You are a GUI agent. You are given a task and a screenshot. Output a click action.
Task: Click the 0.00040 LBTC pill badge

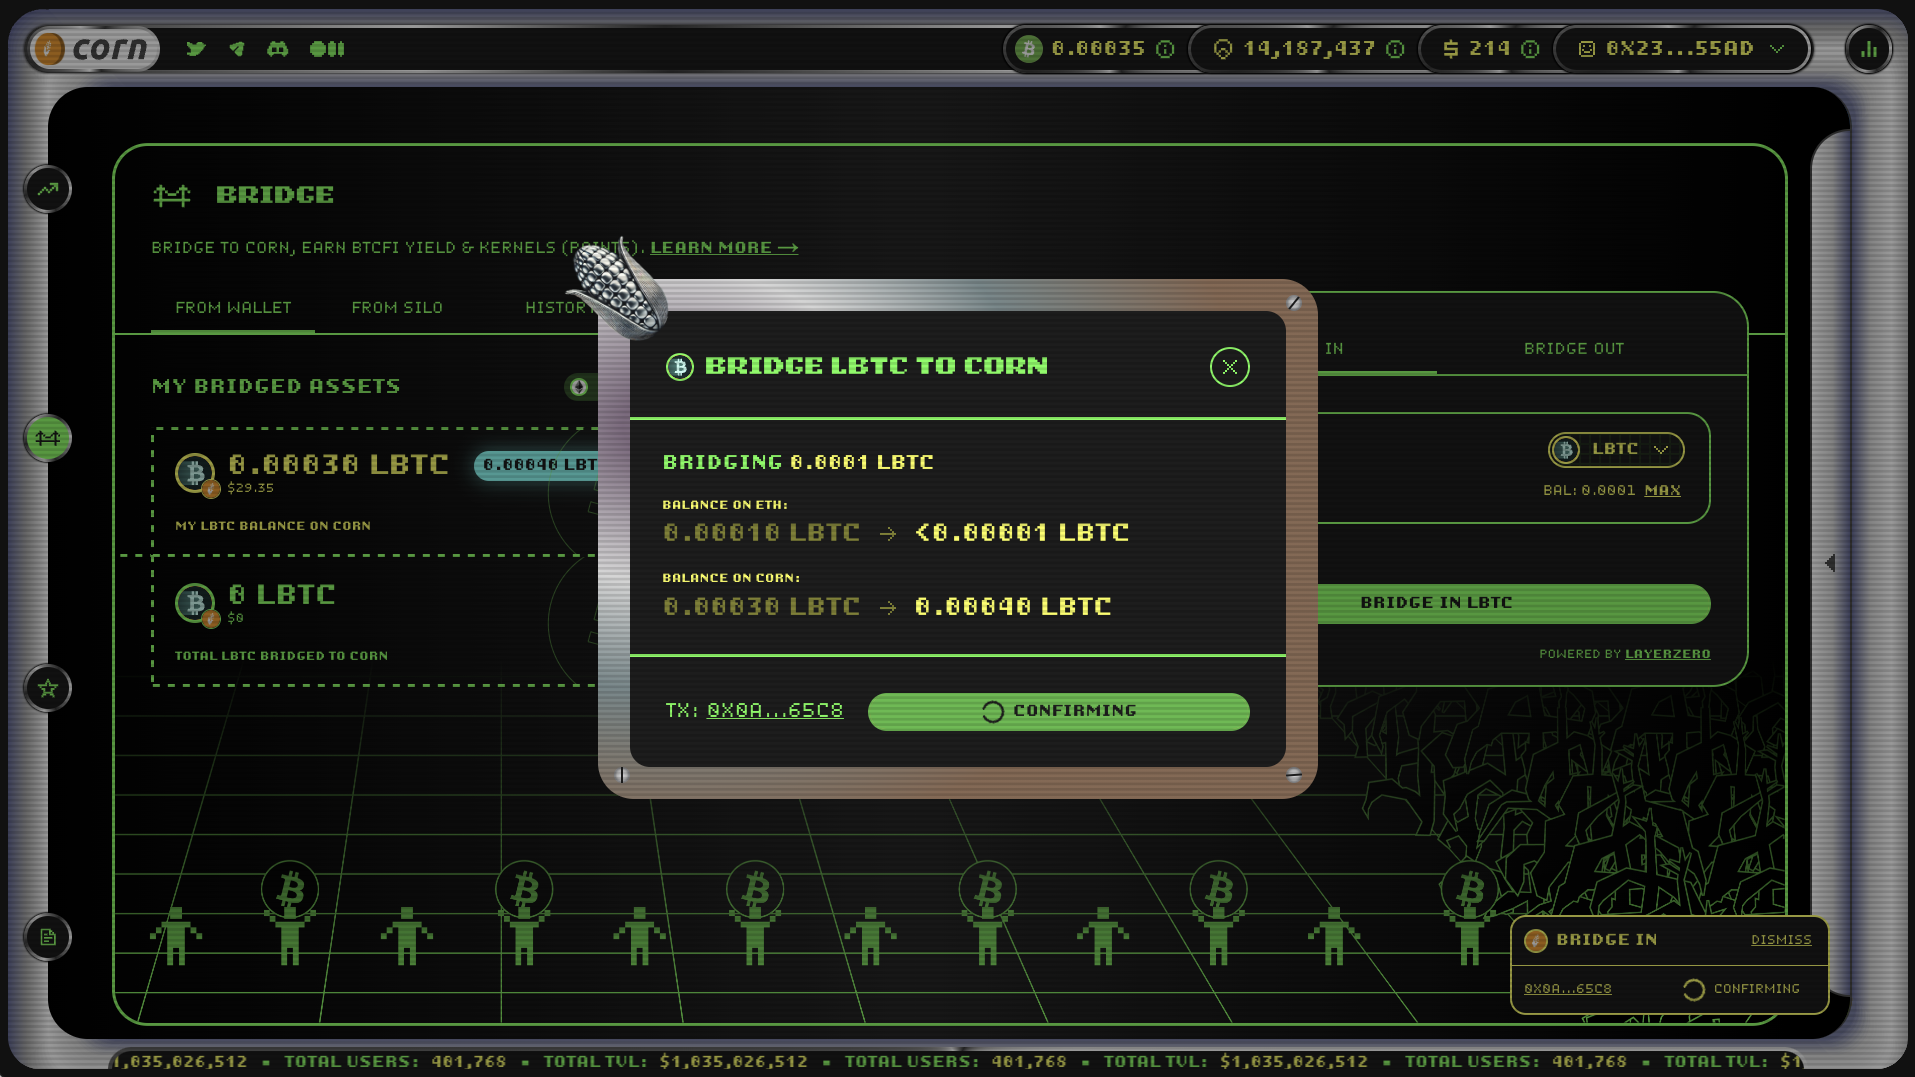tap(536, 465)
